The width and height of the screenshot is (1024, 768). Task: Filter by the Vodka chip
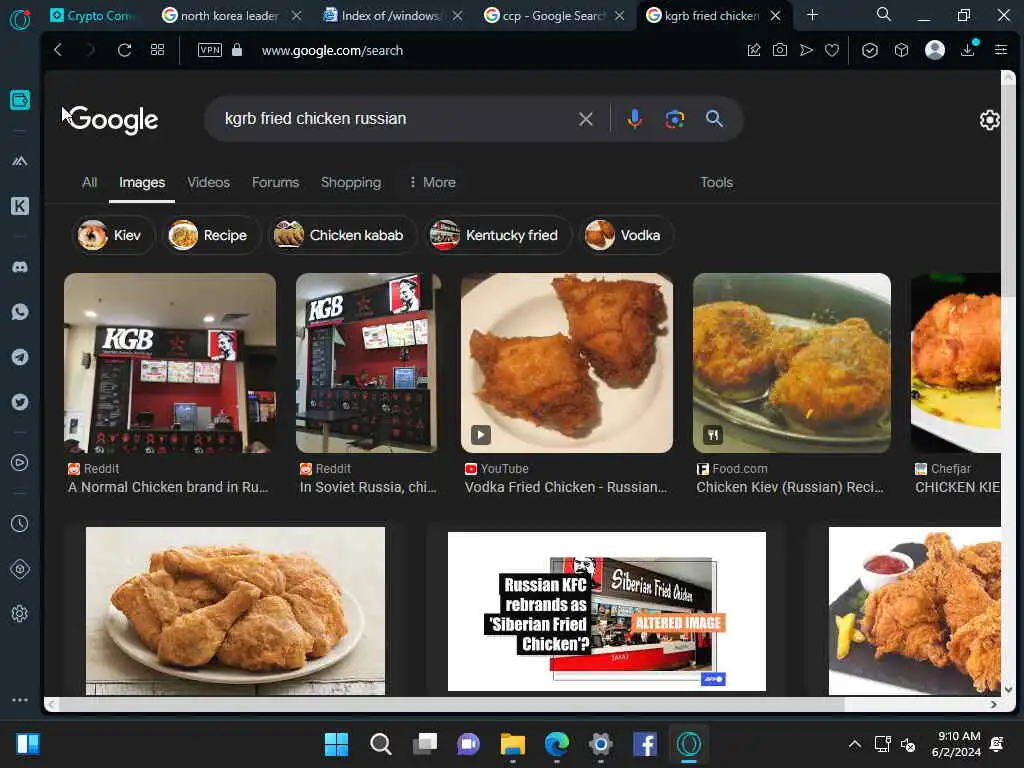click(x=626, y=235)
